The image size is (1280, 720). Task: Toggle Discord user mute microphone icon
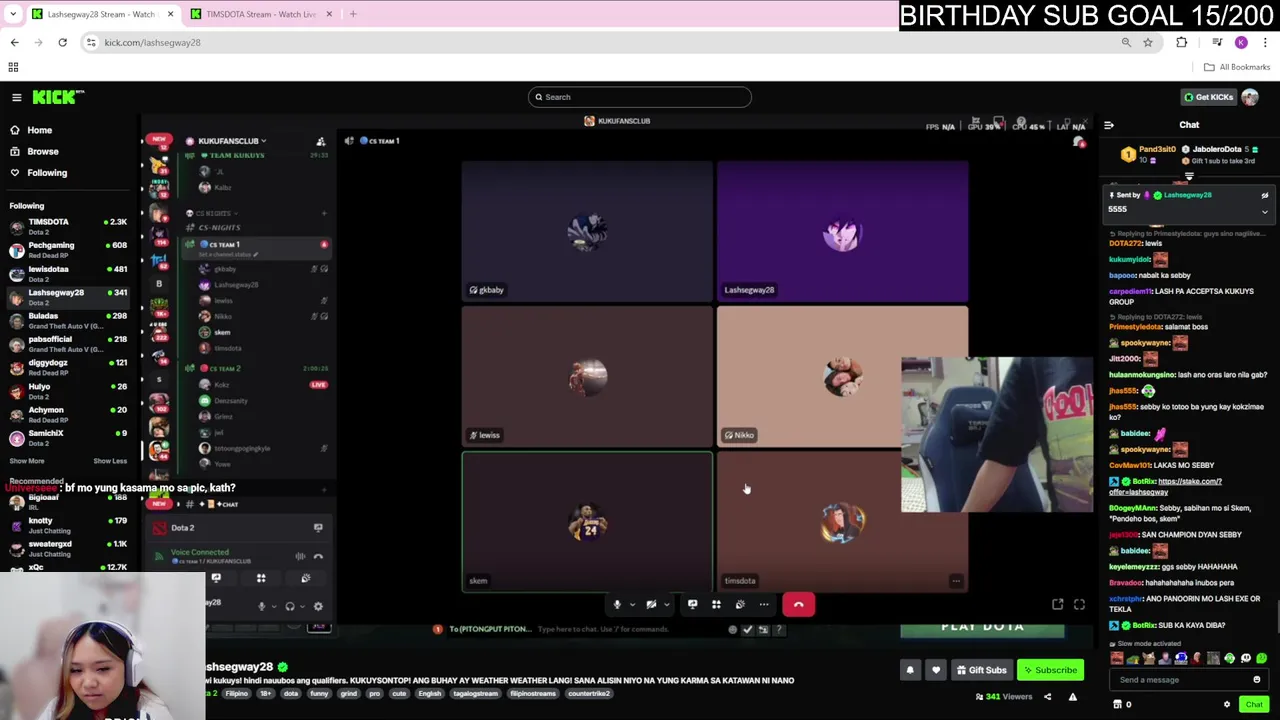(262, 606)
